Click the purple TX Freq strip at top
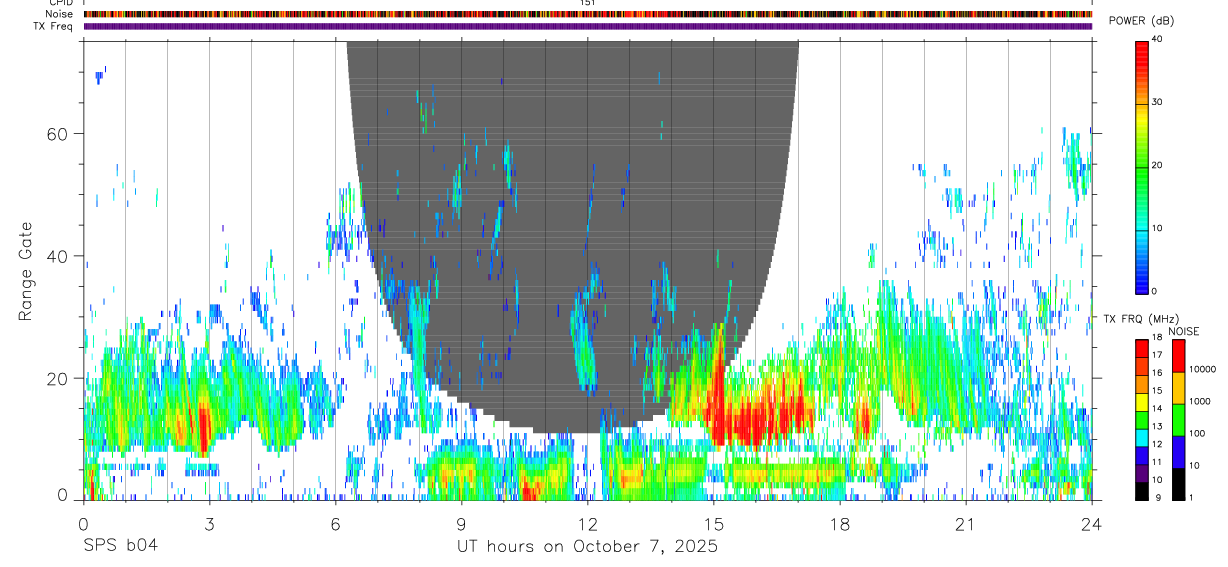This screenshot has width=1228, height=567. tap(588, 26)
